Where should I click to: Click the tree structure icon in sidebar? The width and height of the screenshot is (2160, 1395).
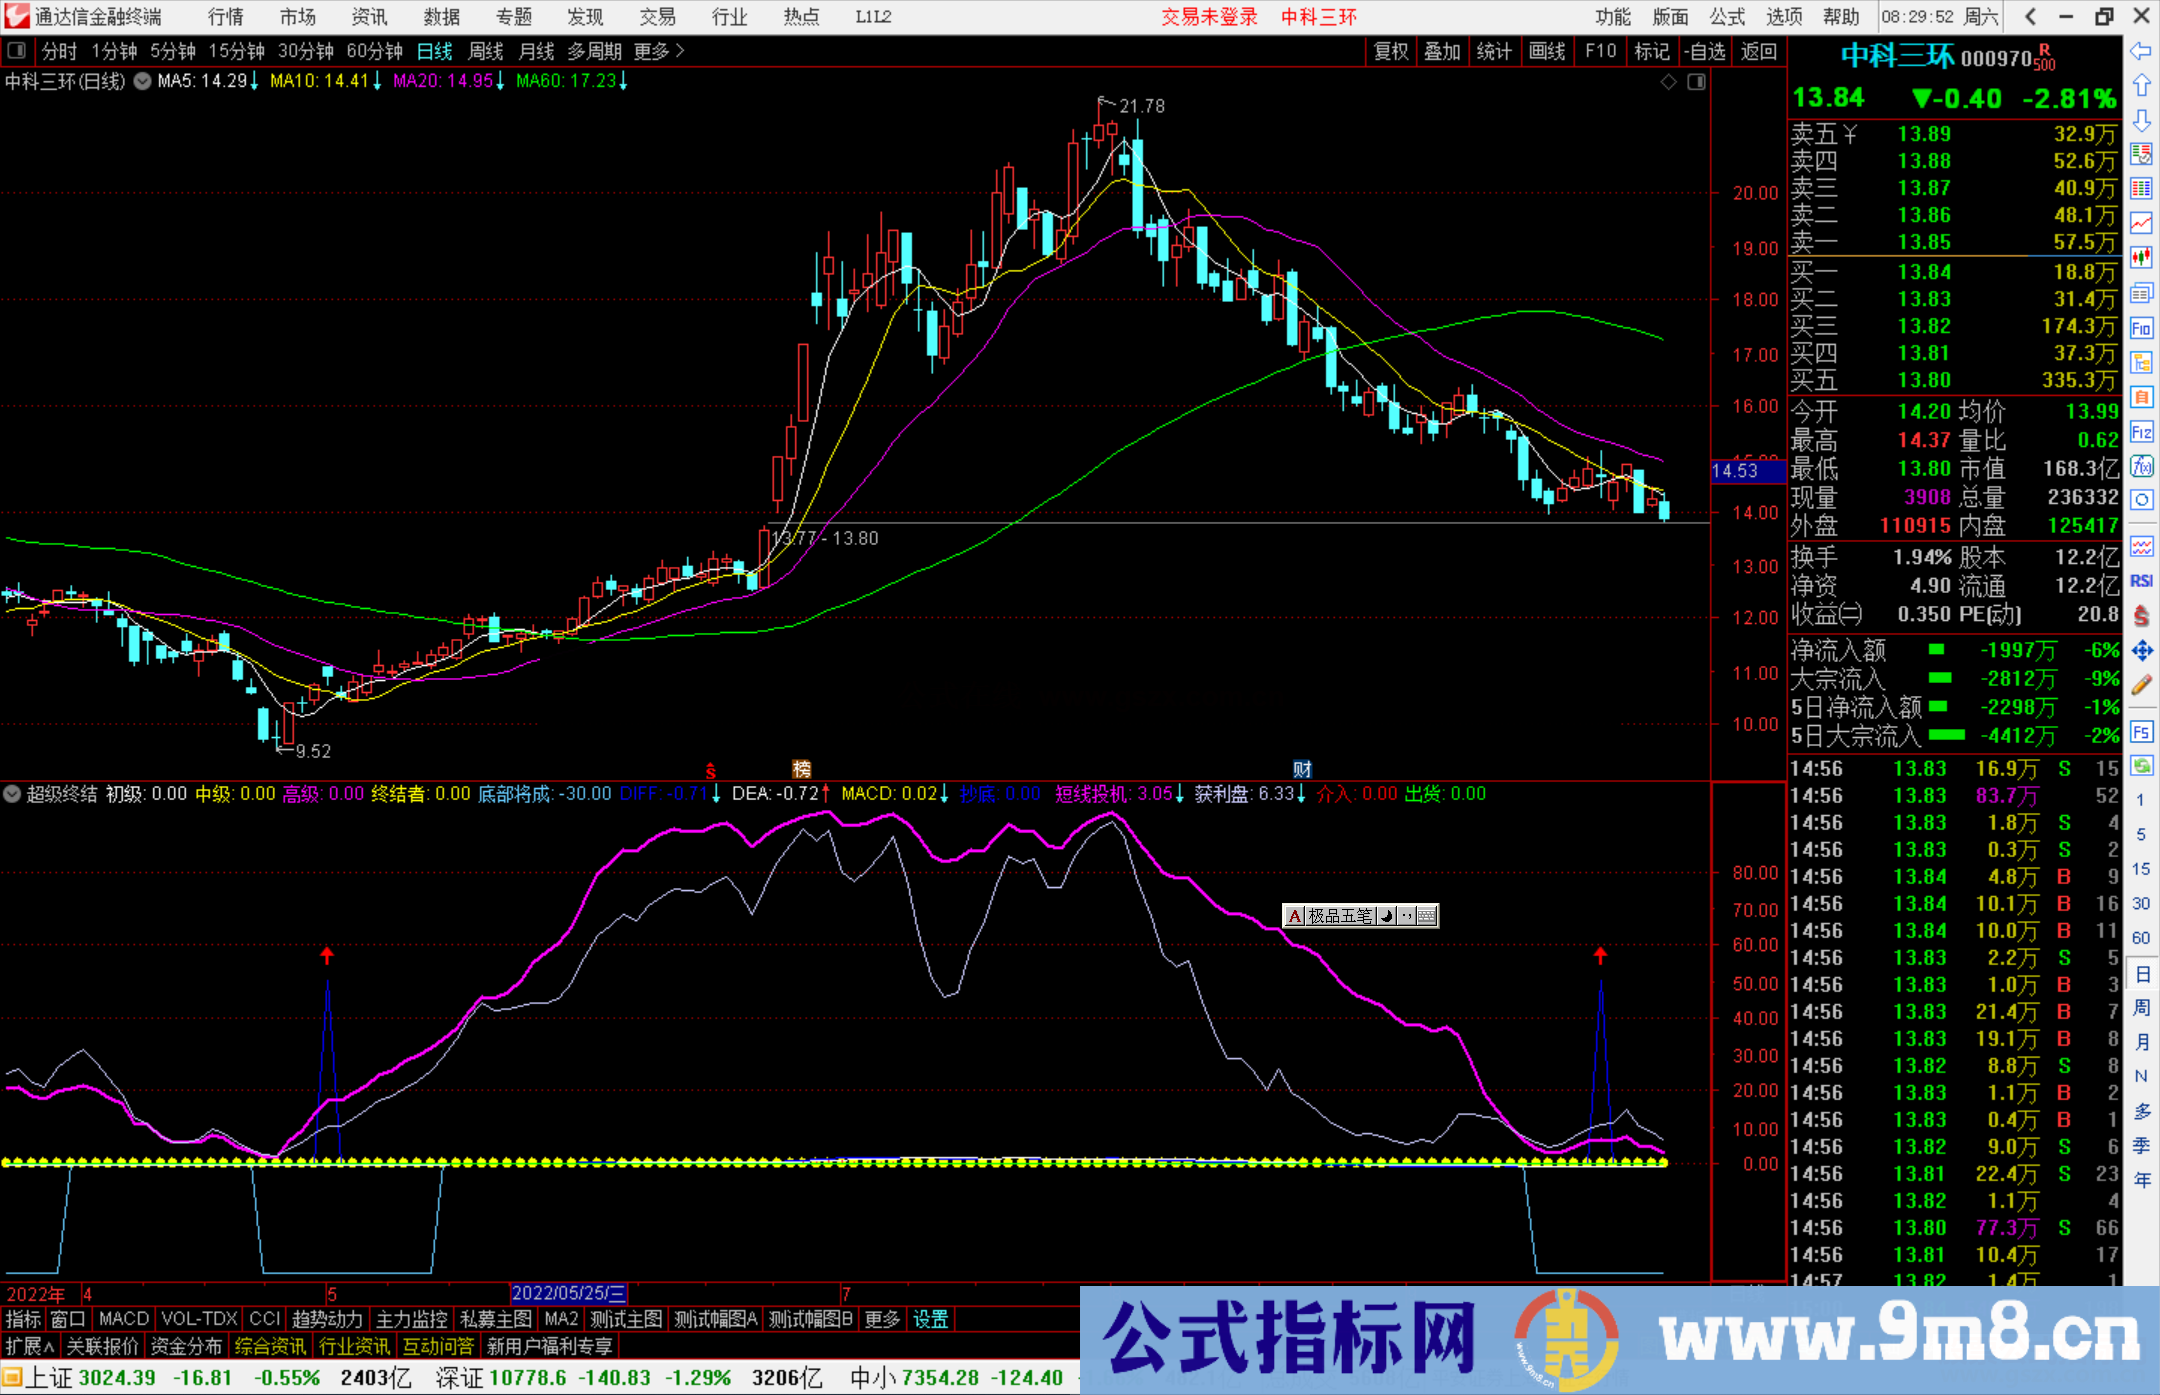click(2141, 362)
